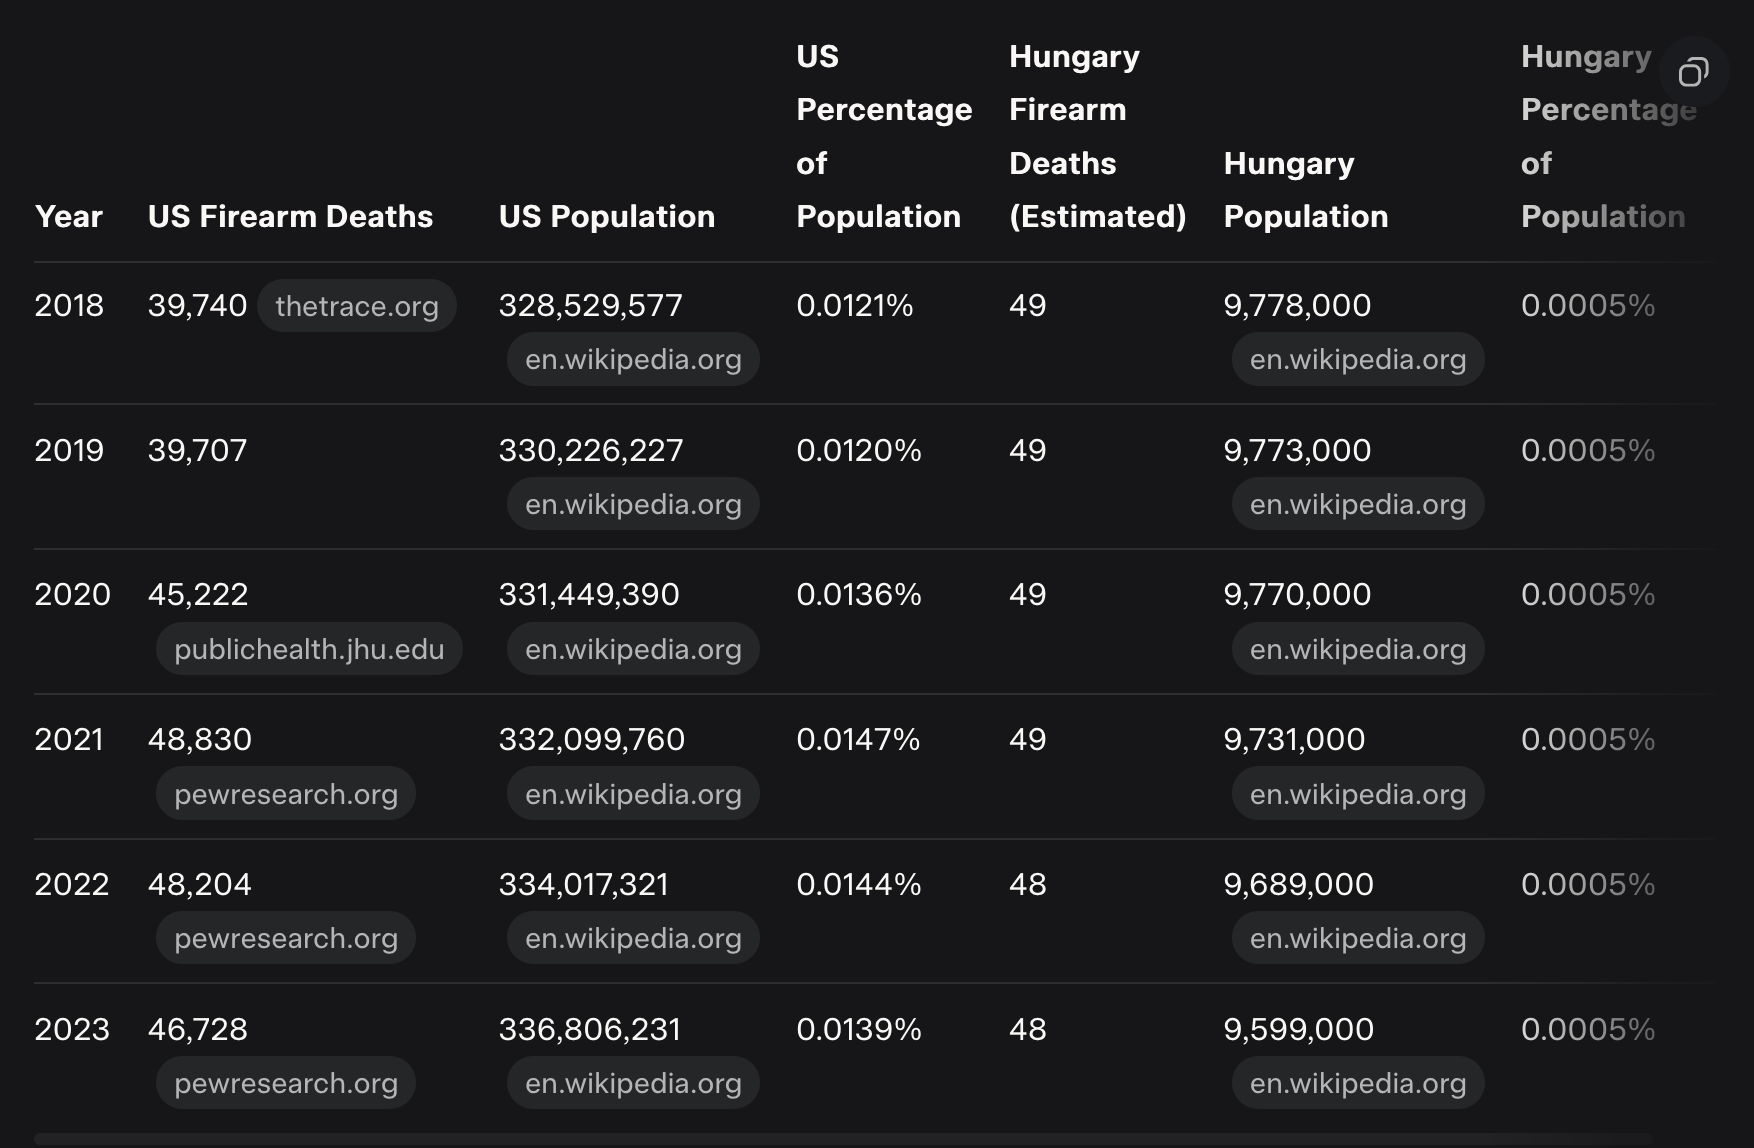Open wikipedia source for 2021 US population
This screenshot has height=1148, width=1754.
(632, 795)
